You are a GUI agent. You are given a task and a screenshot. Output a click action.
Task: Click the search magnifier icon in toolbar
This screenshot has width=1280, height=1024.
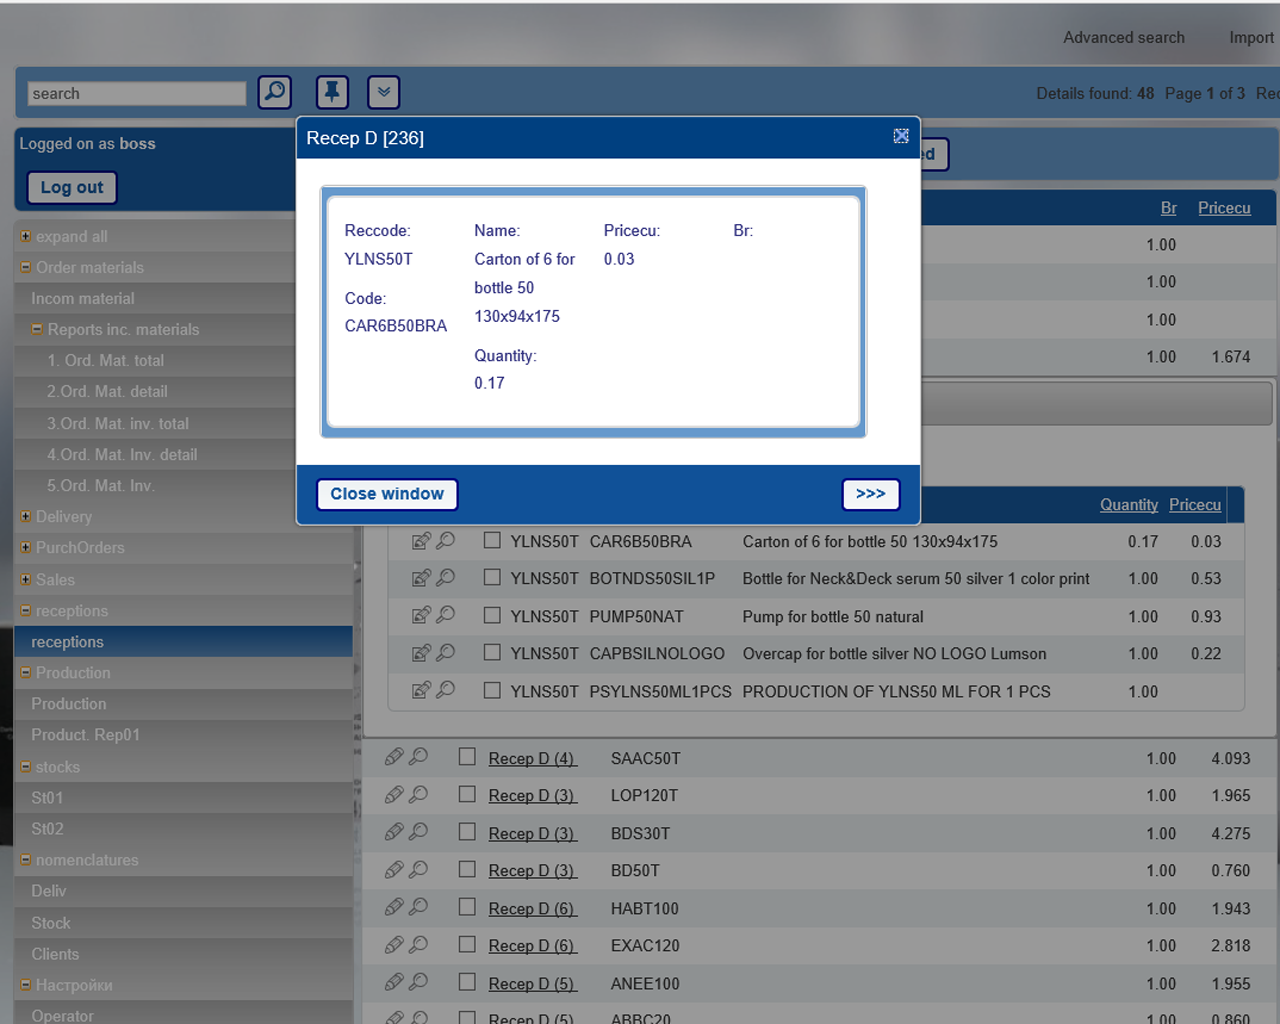point(274,92)
